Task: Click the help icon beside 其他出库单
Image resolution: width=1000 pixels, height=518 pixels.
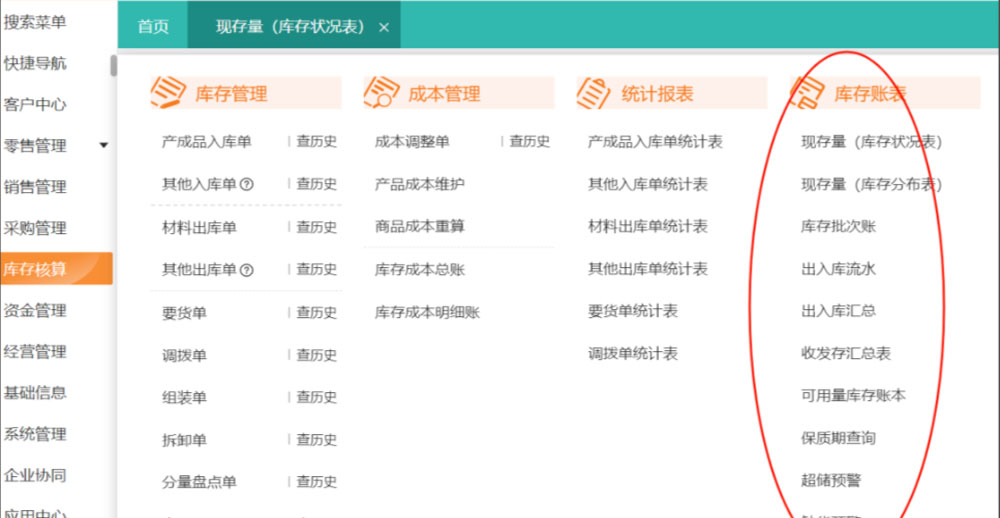Action: (247, 270)
